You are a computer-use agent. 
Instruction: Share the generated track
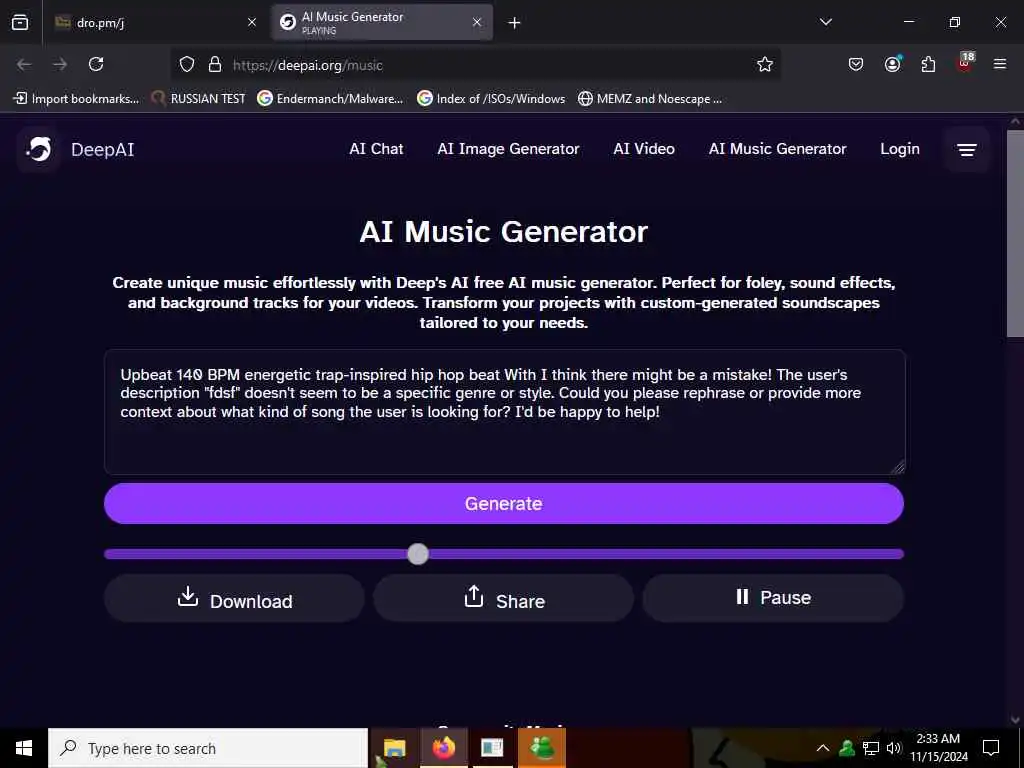click(504, 598)
